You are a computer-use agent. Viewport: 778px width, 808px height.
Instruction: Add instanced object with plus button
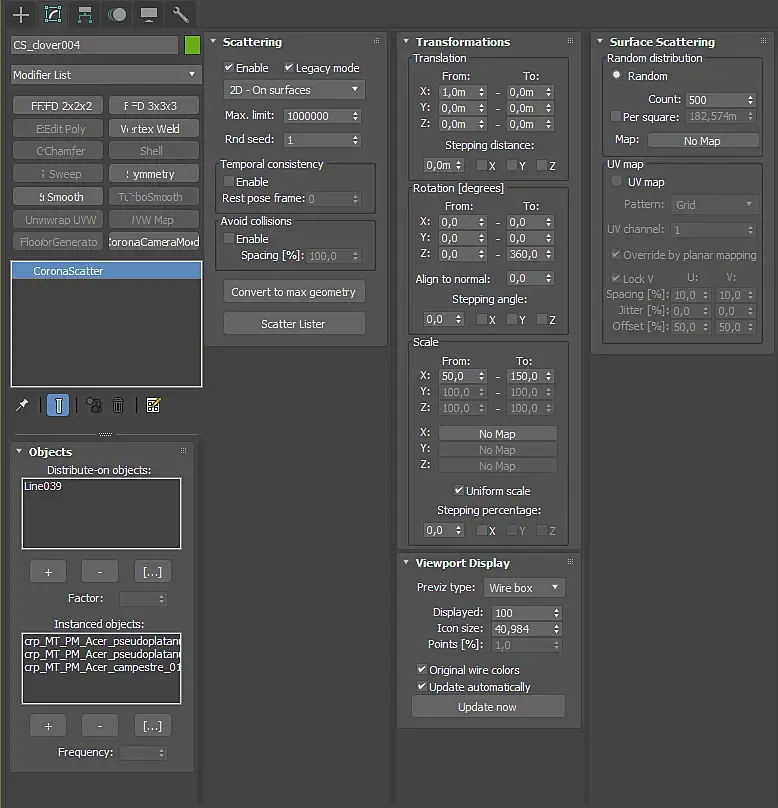coord(48,726)
